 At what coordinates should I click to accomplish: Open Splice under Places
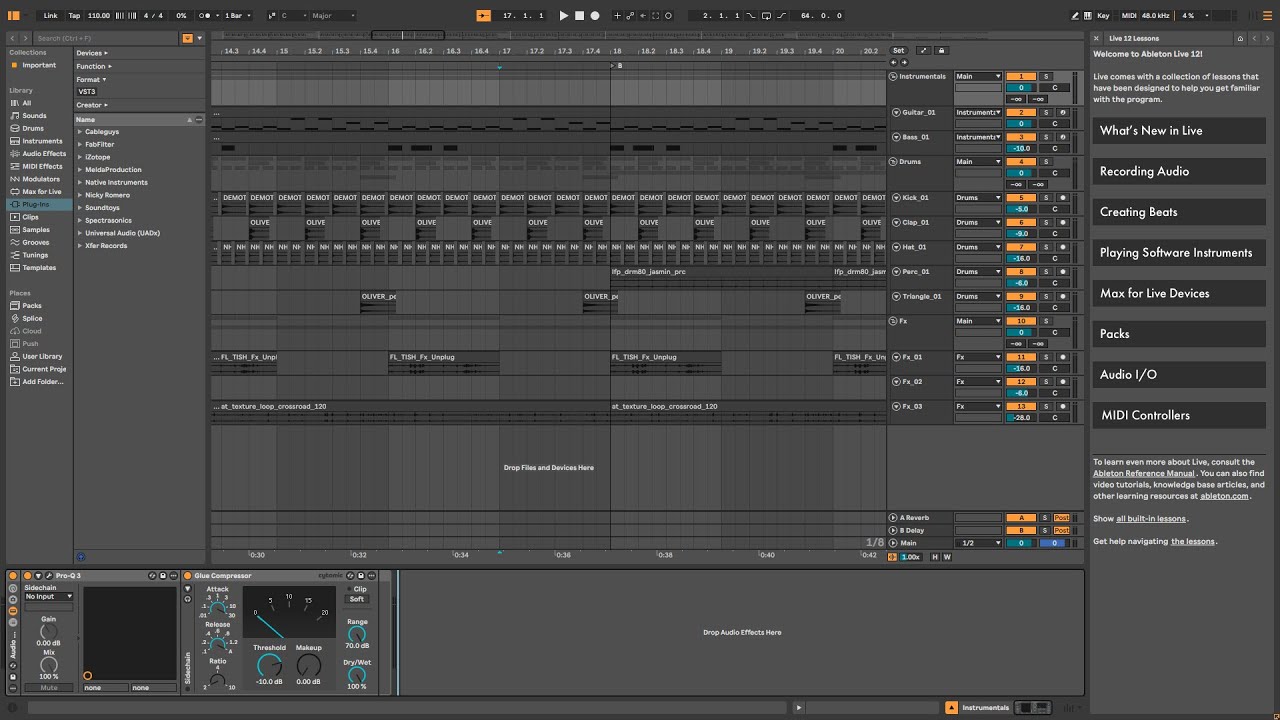point(32,318)
